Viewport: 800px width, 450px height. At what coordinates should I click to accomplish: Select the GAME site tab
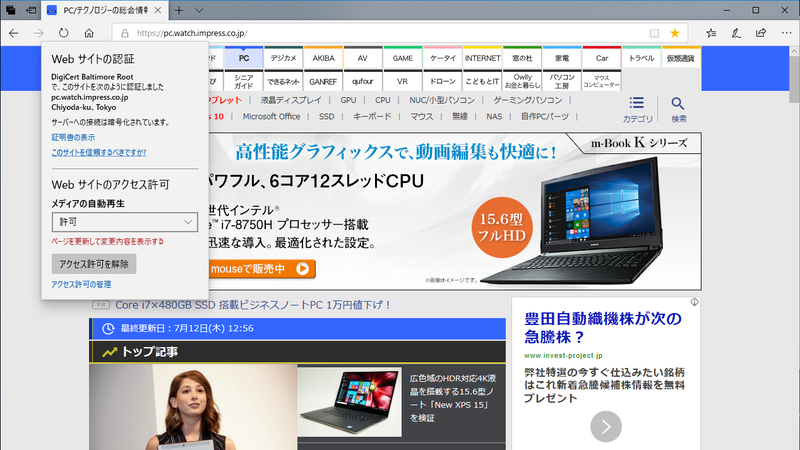tap(403, 58)
